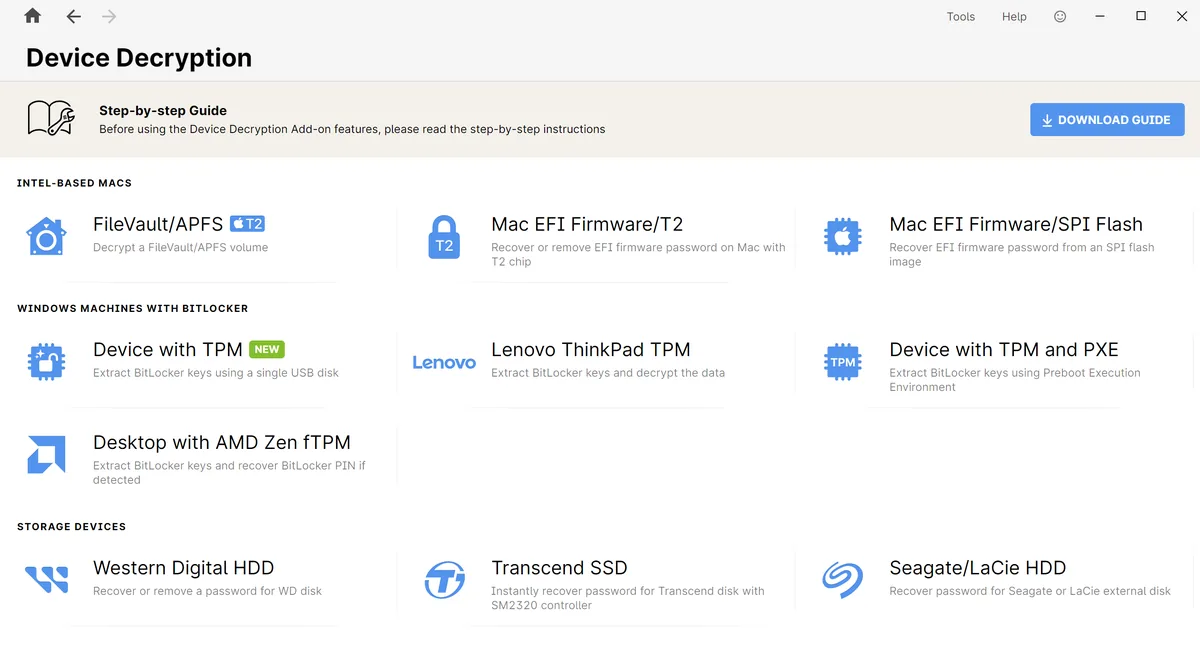1200x656 pixels.
Task: Click the Western Digital logo icon
Action: (46, 580)
